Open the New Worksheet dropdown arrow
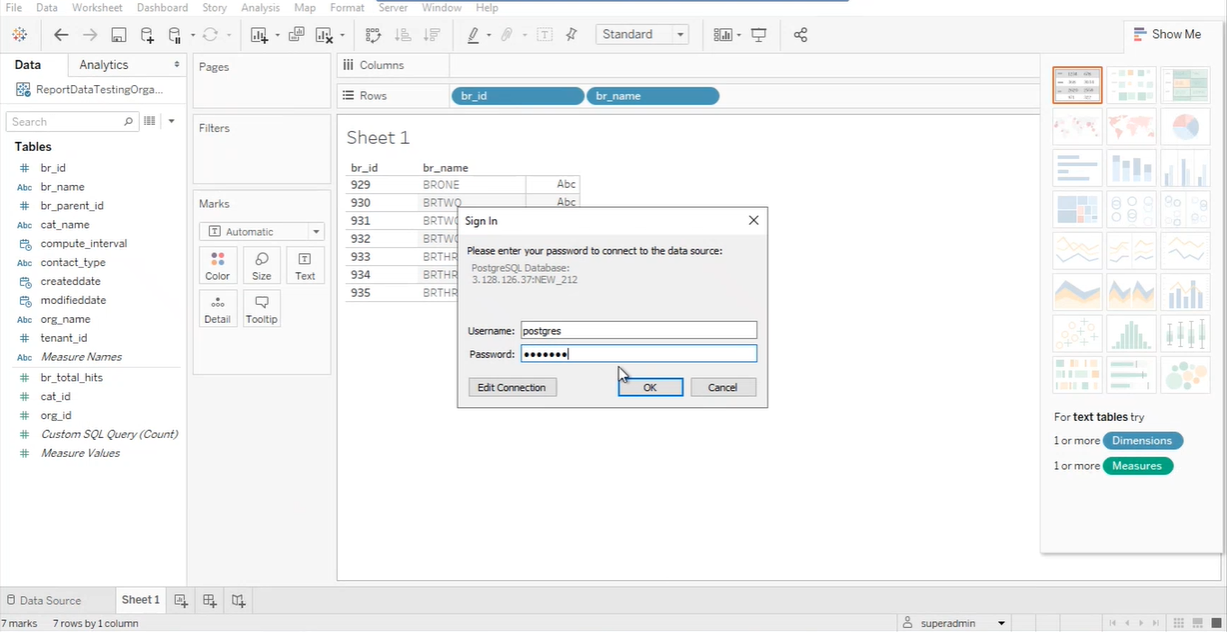The height and width of the screenshot is (632, 1227). coord(276,35)
